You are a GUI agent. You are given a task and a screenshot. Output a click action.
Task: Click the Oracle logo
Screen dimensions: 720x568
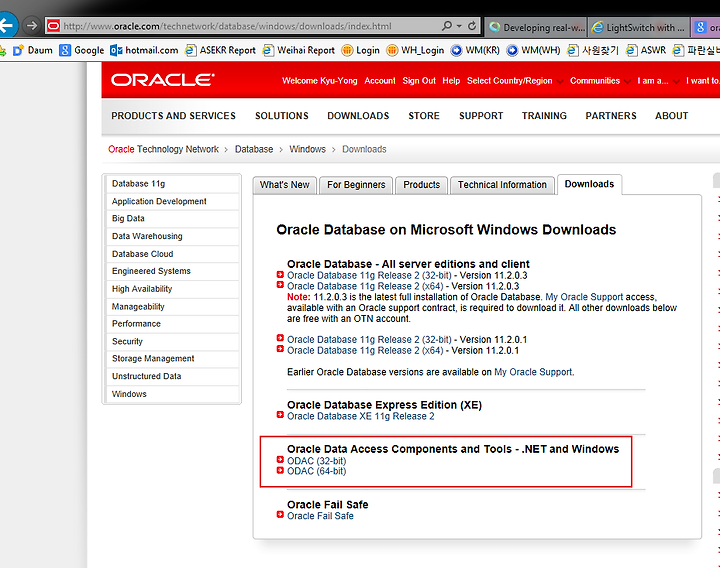point(162,80)
